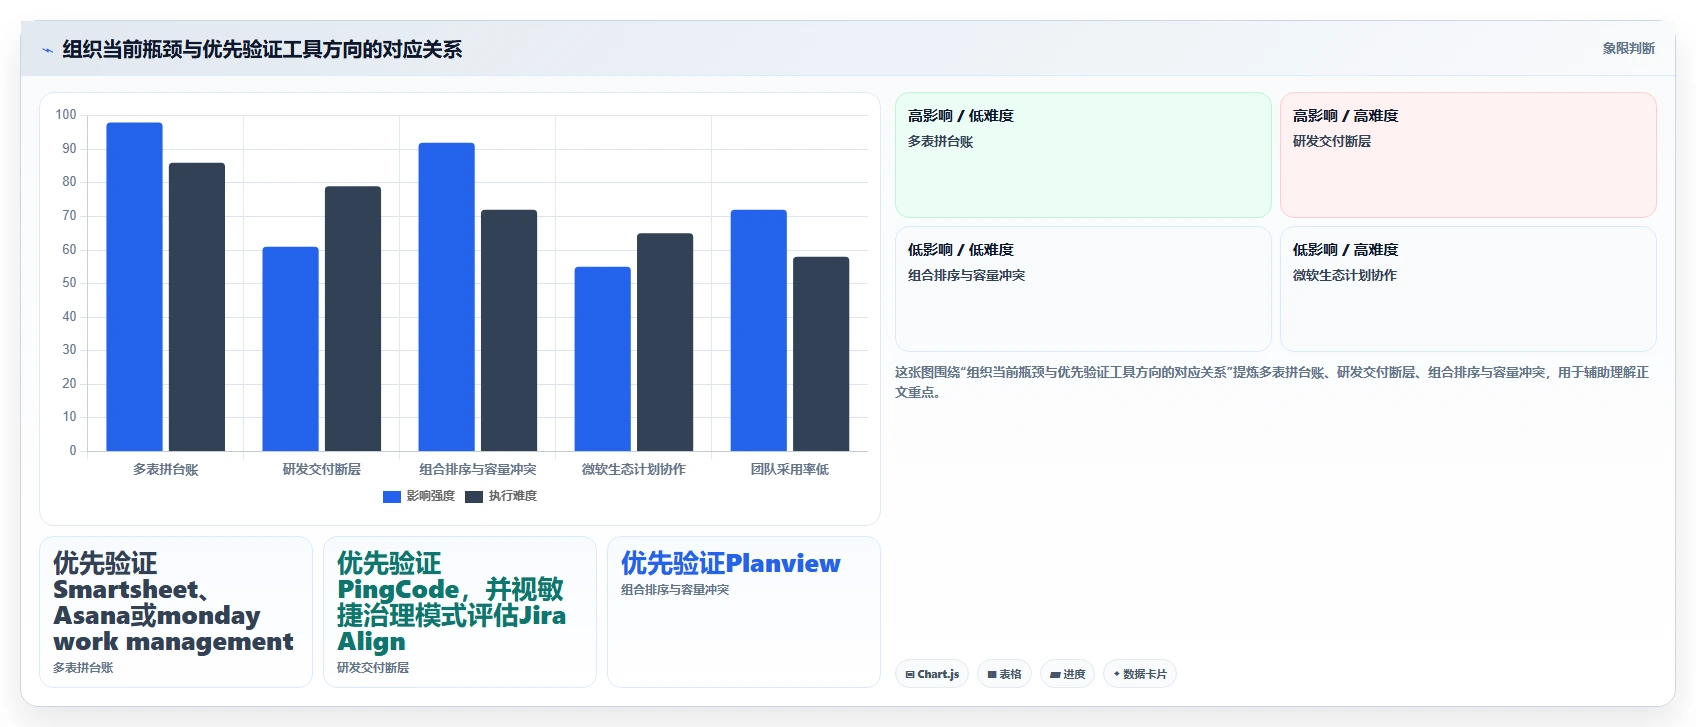Click the 50 y-axis value
The width and height of the screenshot is (1696, 727).
click(69, 283)
